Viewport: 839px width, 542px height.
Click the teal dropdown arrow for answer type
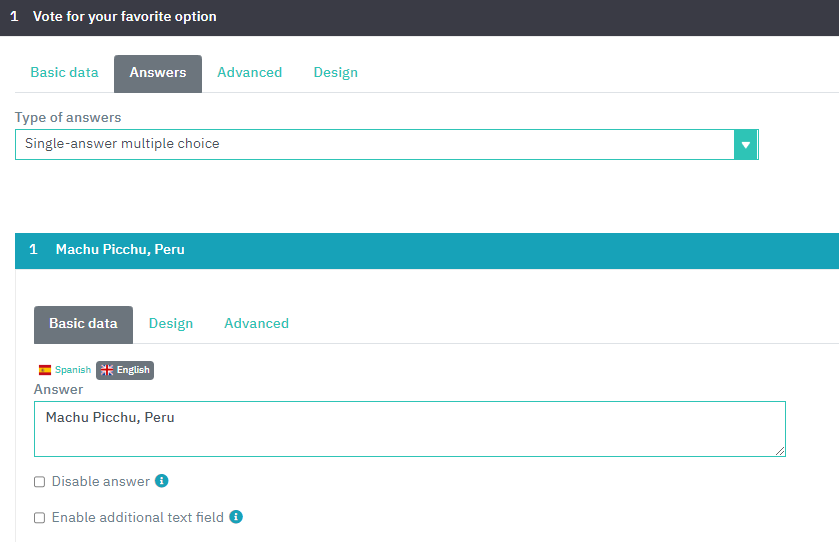coord(746,144)
